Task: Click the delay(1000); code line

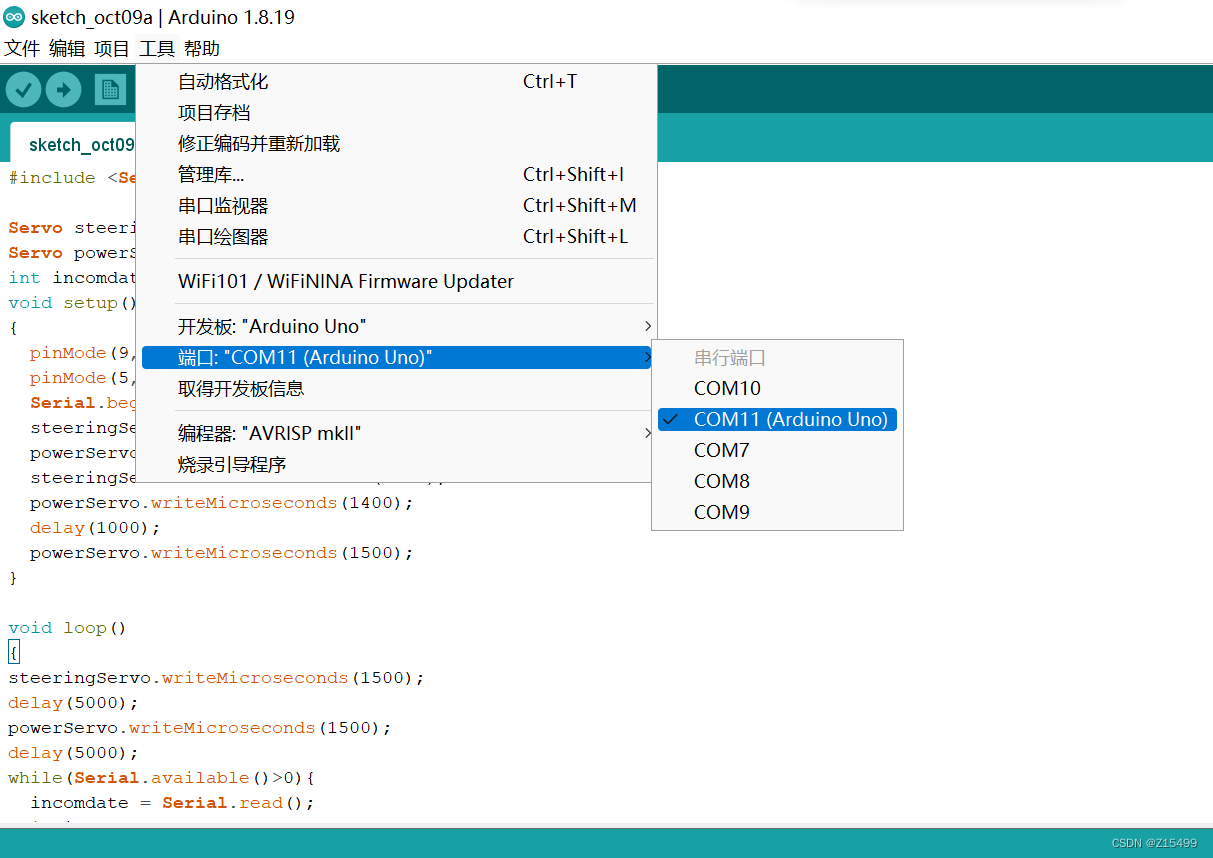Action: point(95,528)
